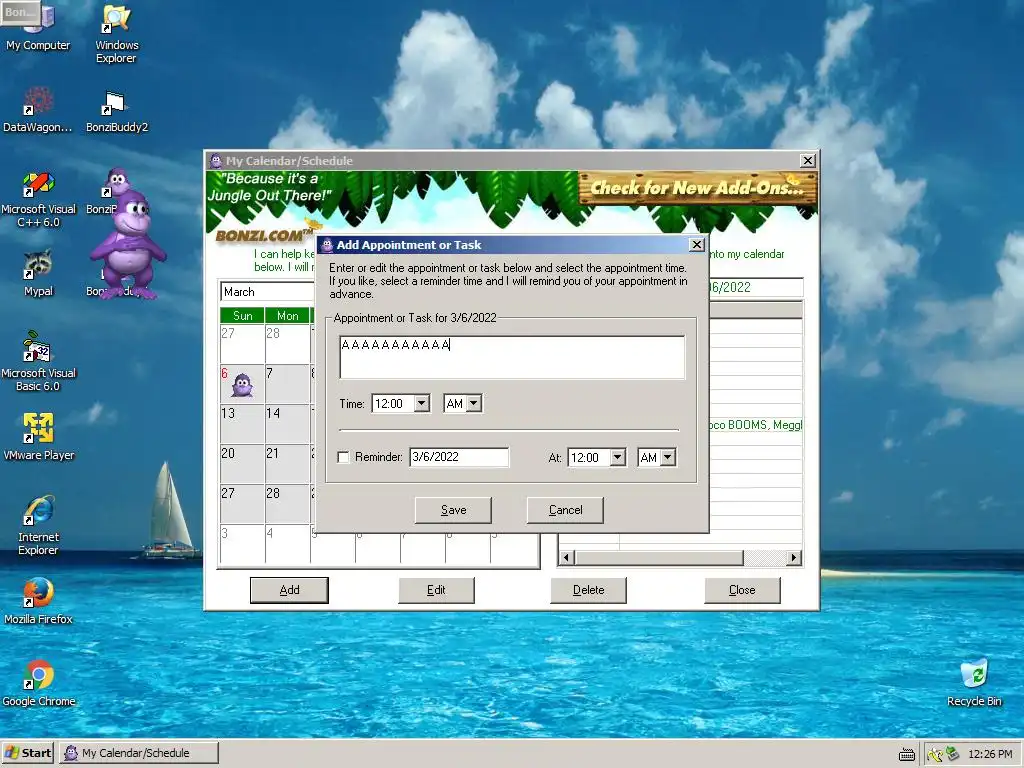The height and width of the screenshot is (768, 1024).
Task: Click the Windows Start button
Action: [x=27, y=753]
